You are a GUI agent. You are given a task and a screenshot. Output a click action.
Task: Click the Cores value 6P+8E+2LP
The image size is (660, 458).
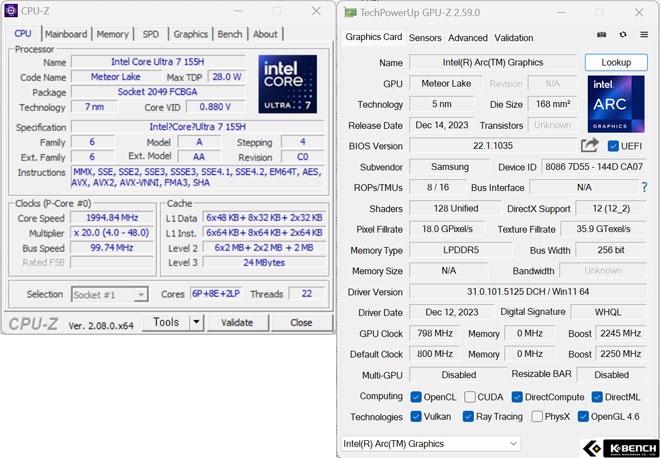(216, 293)
